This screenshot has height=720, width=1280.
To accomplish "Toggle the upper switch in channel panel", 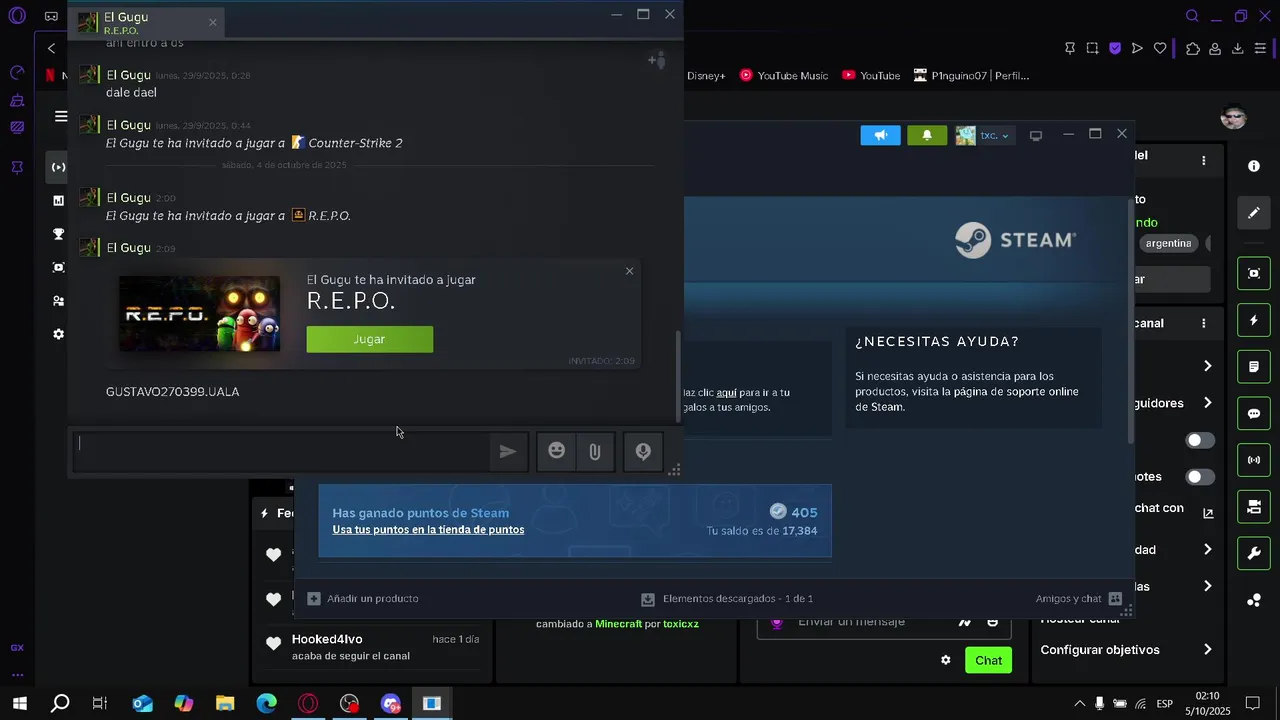I will (x=1200, y=440).
